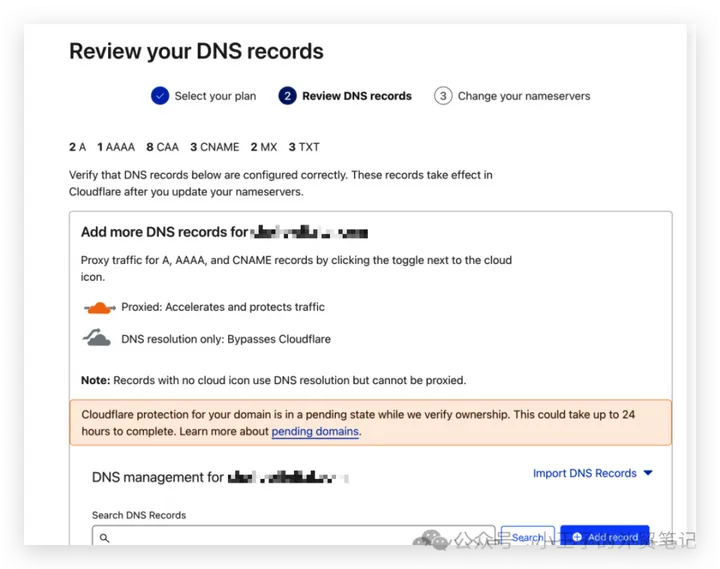Focus the Search DNS Records field
Image resolution: width=720 pixels, height=569 pixels.
(x=293, y=536)
